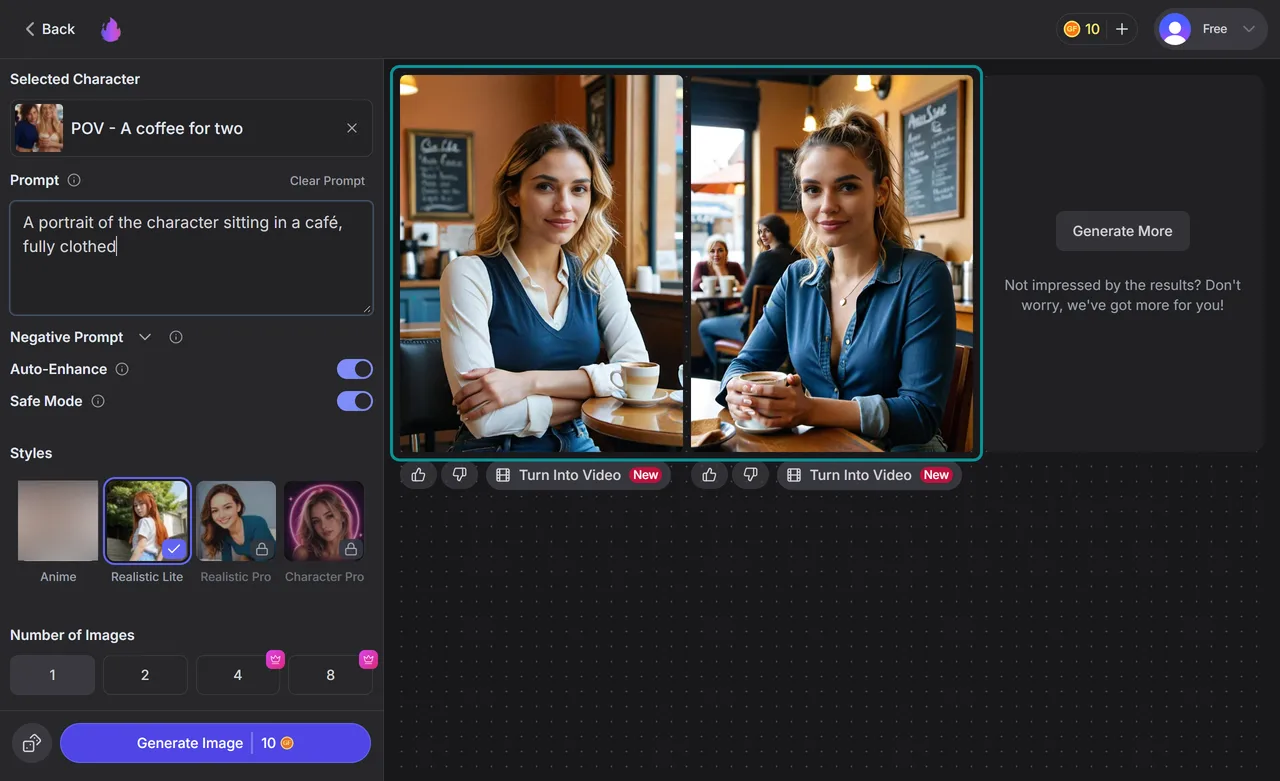Click the gold coin balance icon

[1072, 29]
